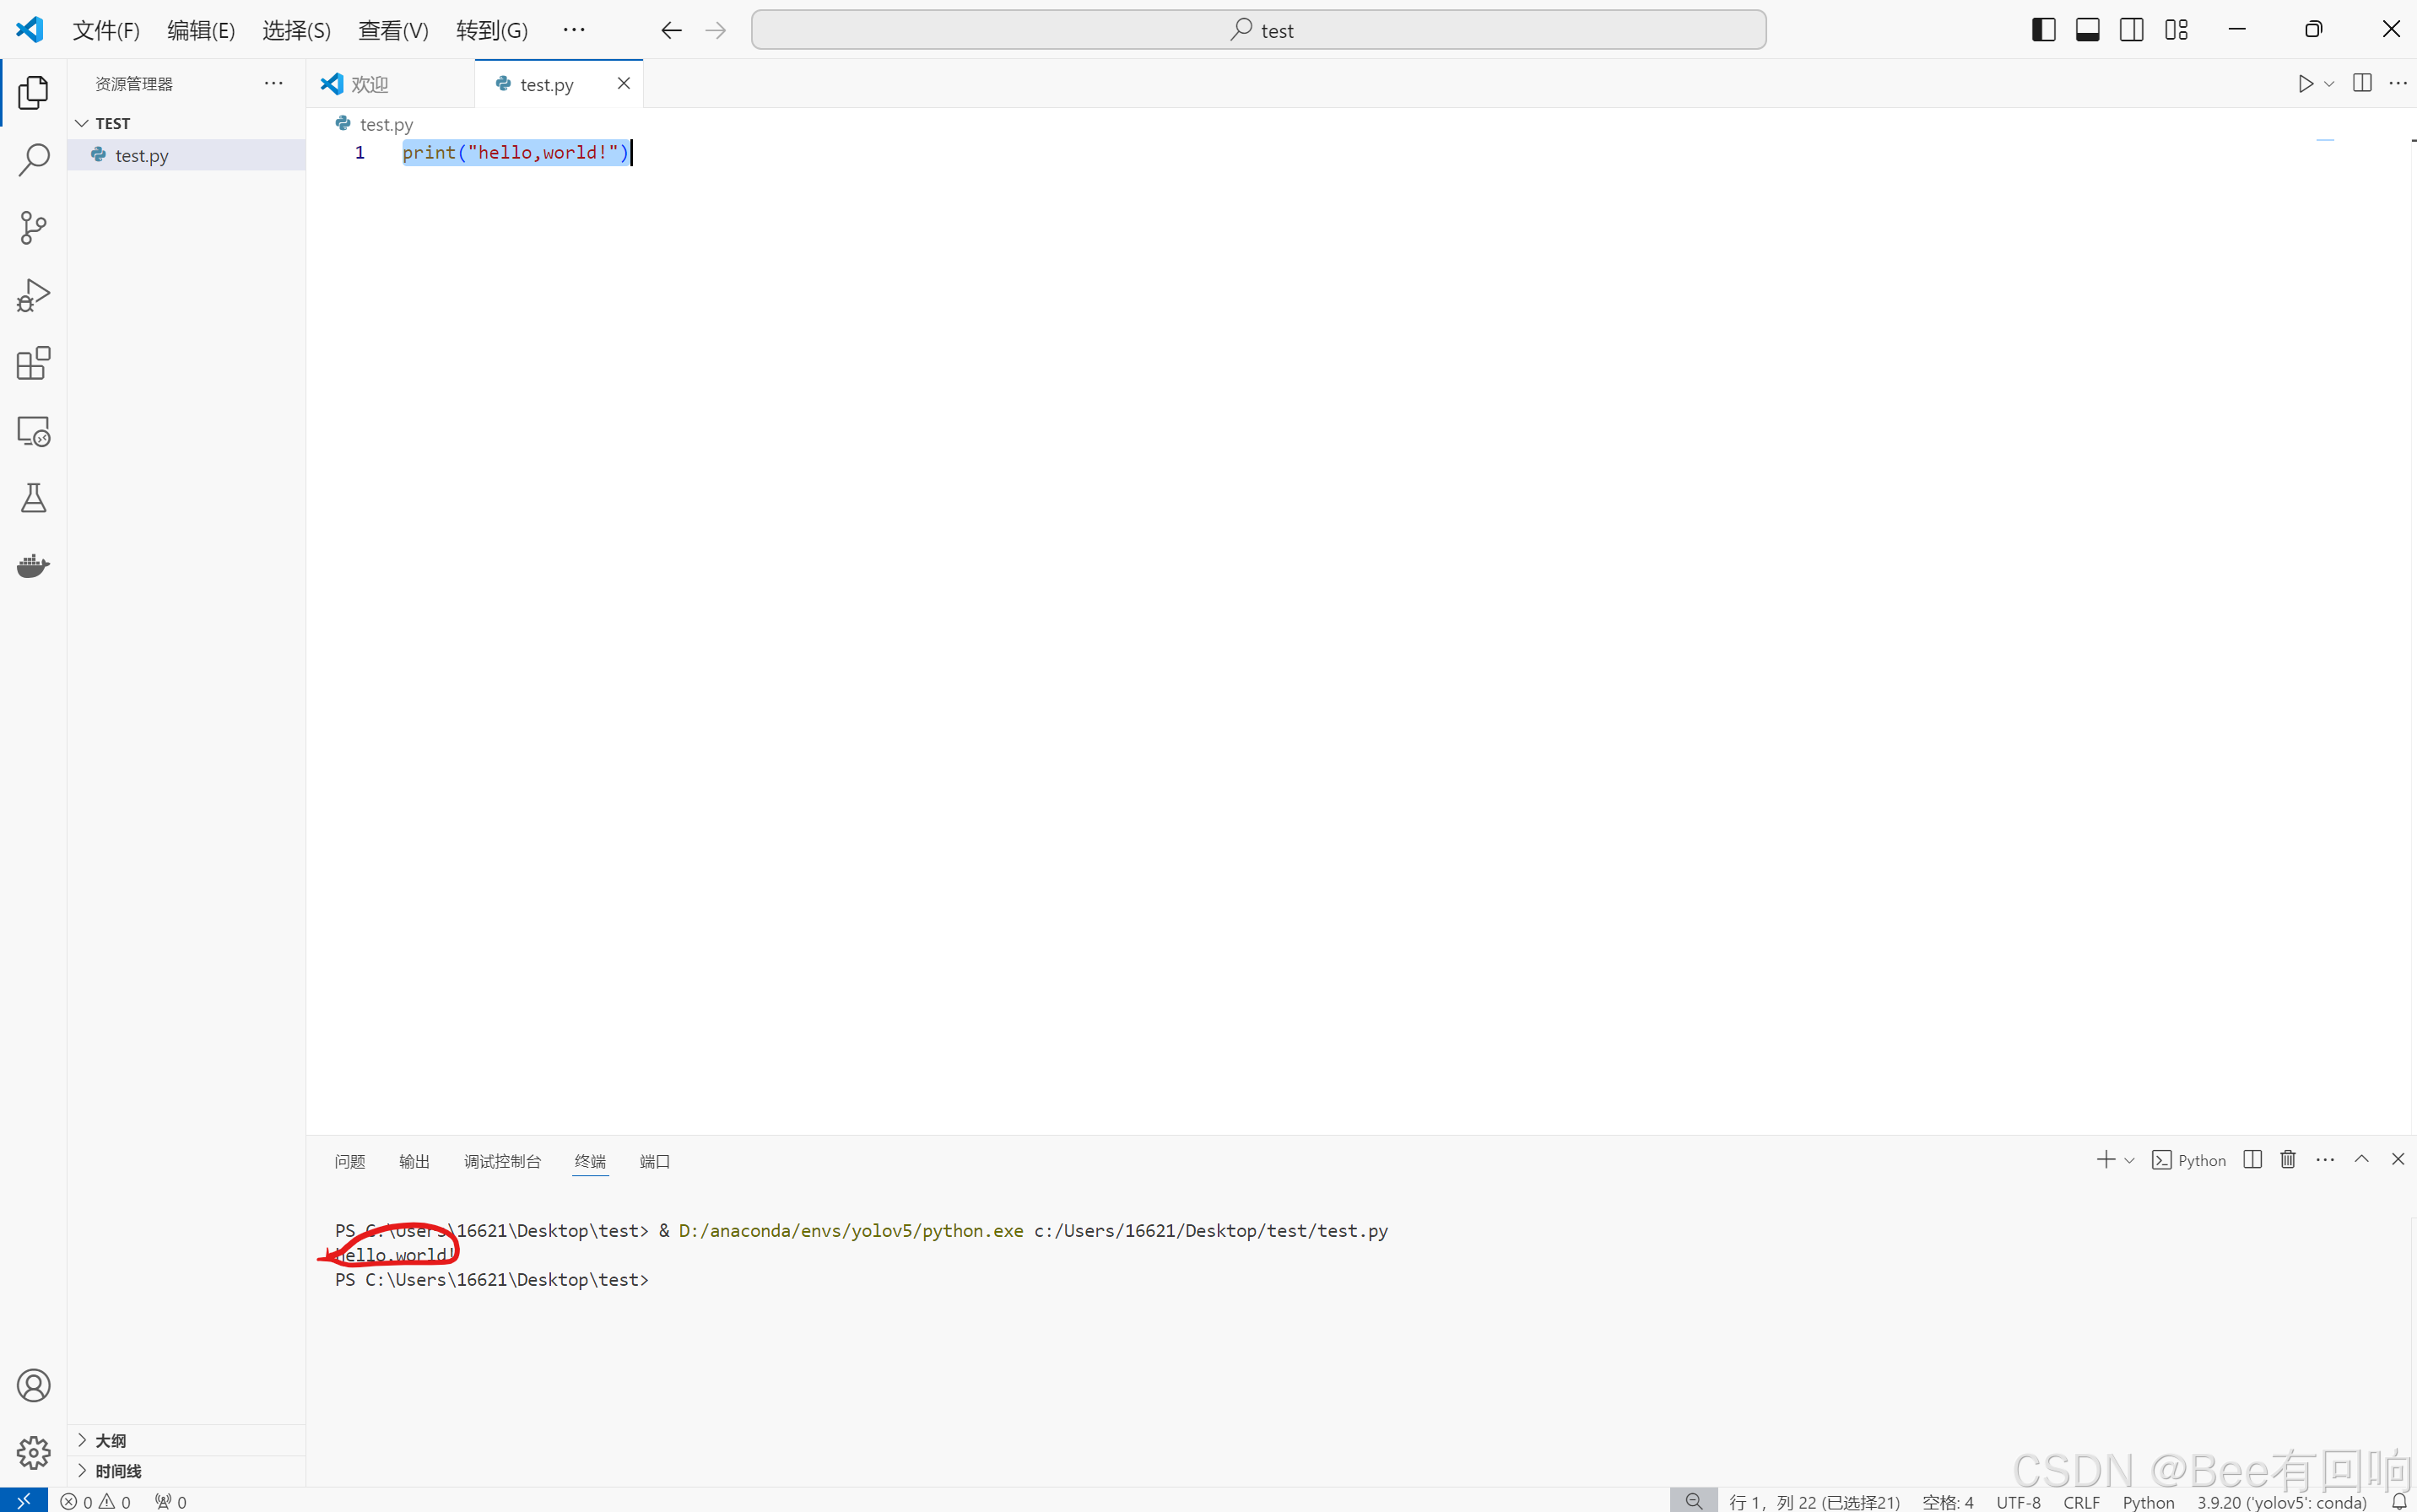The width and height of the screenshot is (2417, 1512).
Task: Open the Source Control view
Action: tap(34, 228)
